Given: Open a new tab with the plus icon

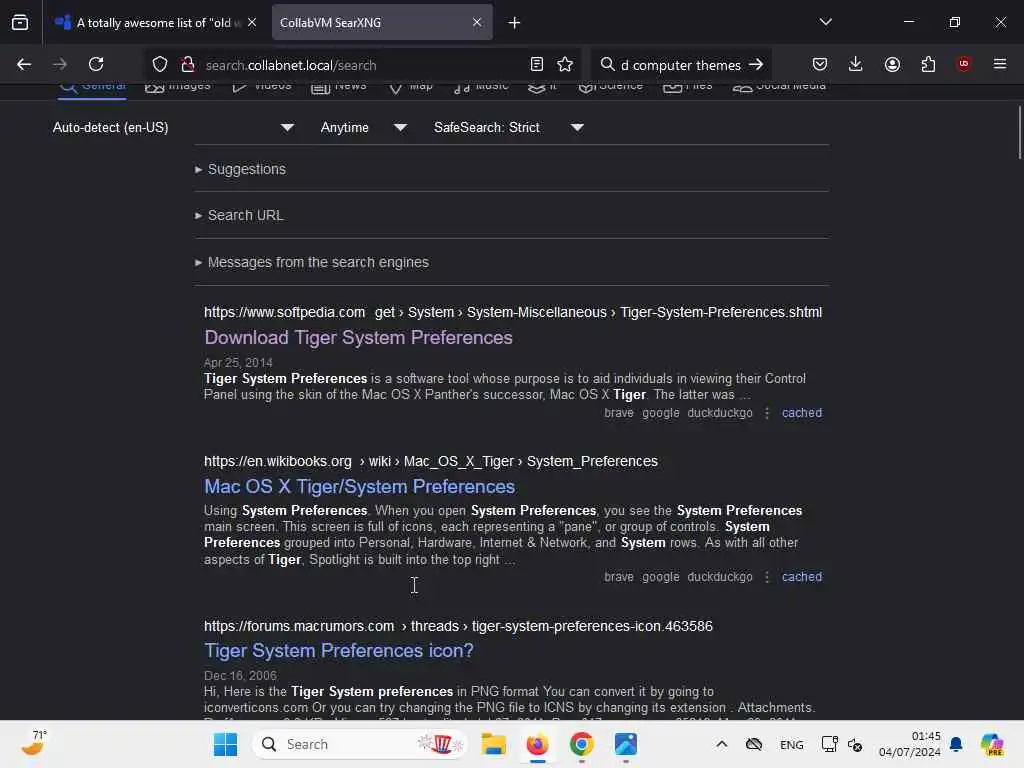Looking at the screenshot, I should tap(514, 23).
